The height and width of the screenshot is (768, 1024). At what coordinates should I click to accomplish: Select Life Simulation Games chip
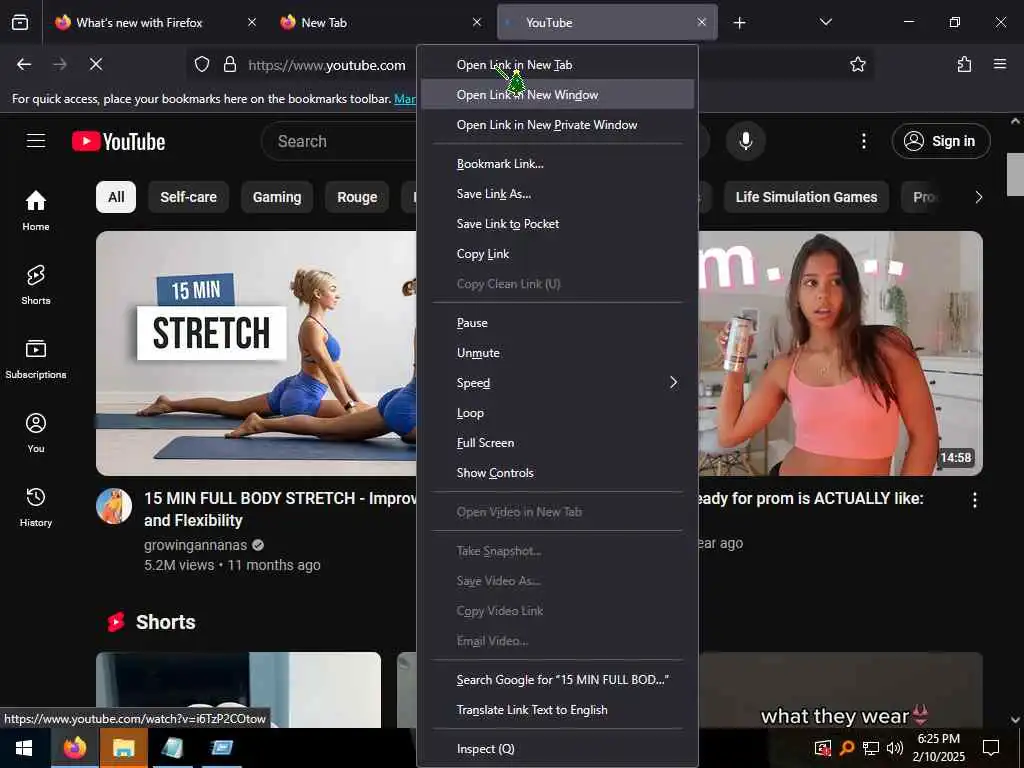806,197
